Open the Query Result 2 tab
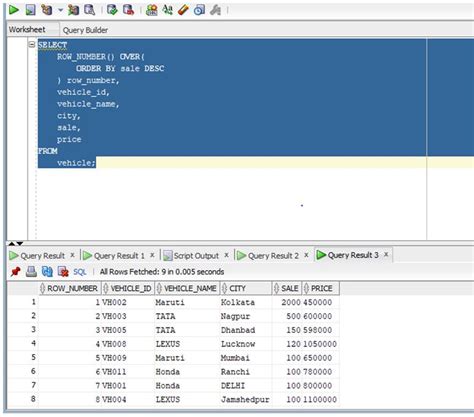 (x=273, y=256)
